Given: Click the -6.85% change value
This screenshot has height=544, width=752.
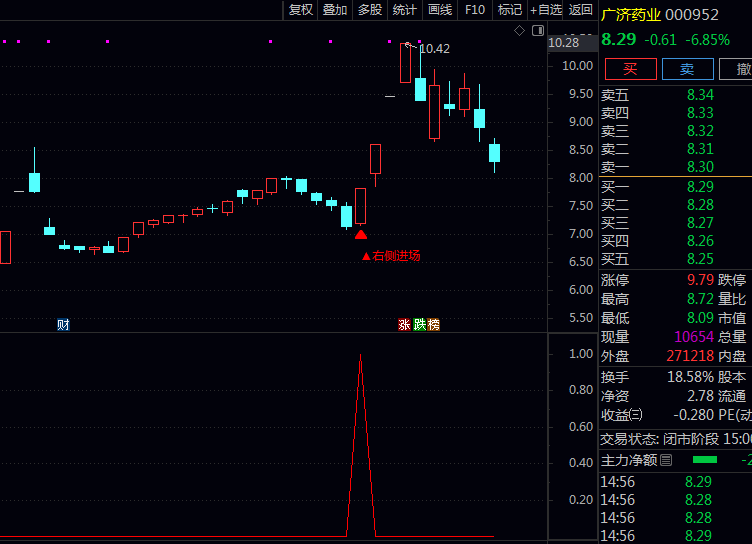Looking at the screenshot, I should point(707,40).
